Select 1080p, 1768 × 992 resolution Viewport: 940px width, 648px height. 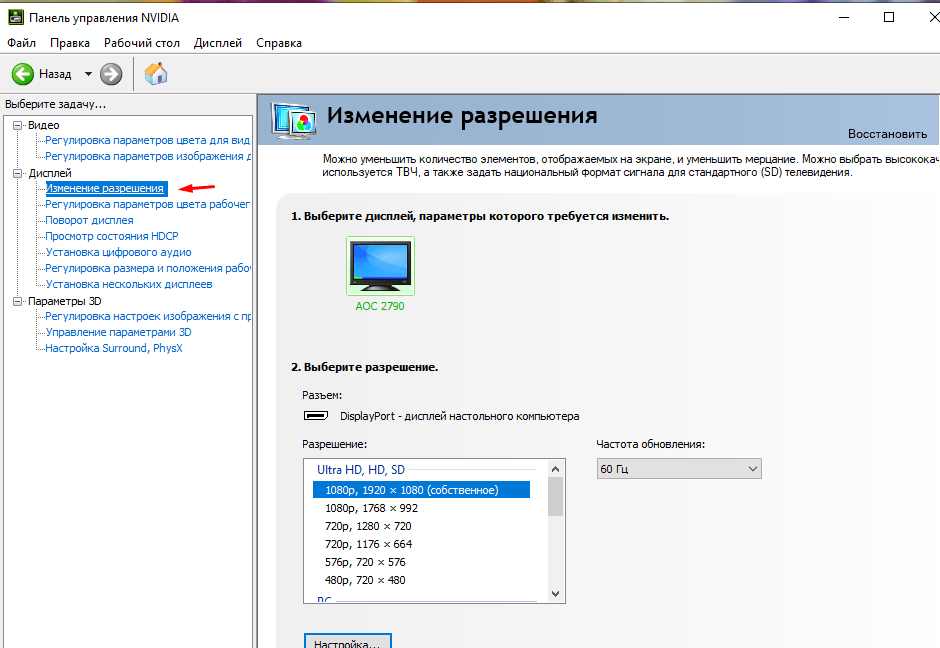[x=371, y=508]
